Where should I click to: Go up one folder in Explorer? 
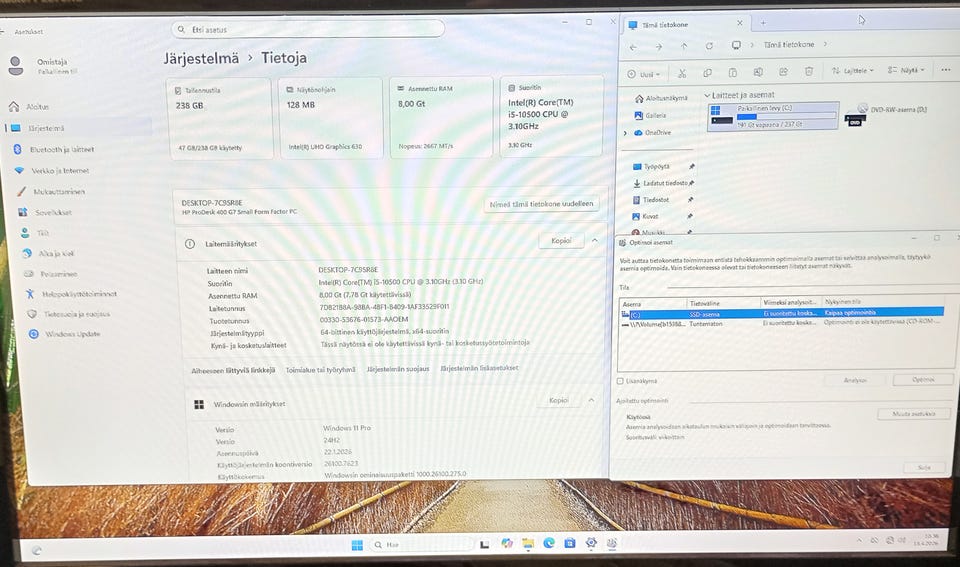pyautogui.click(x=684, y=46)
